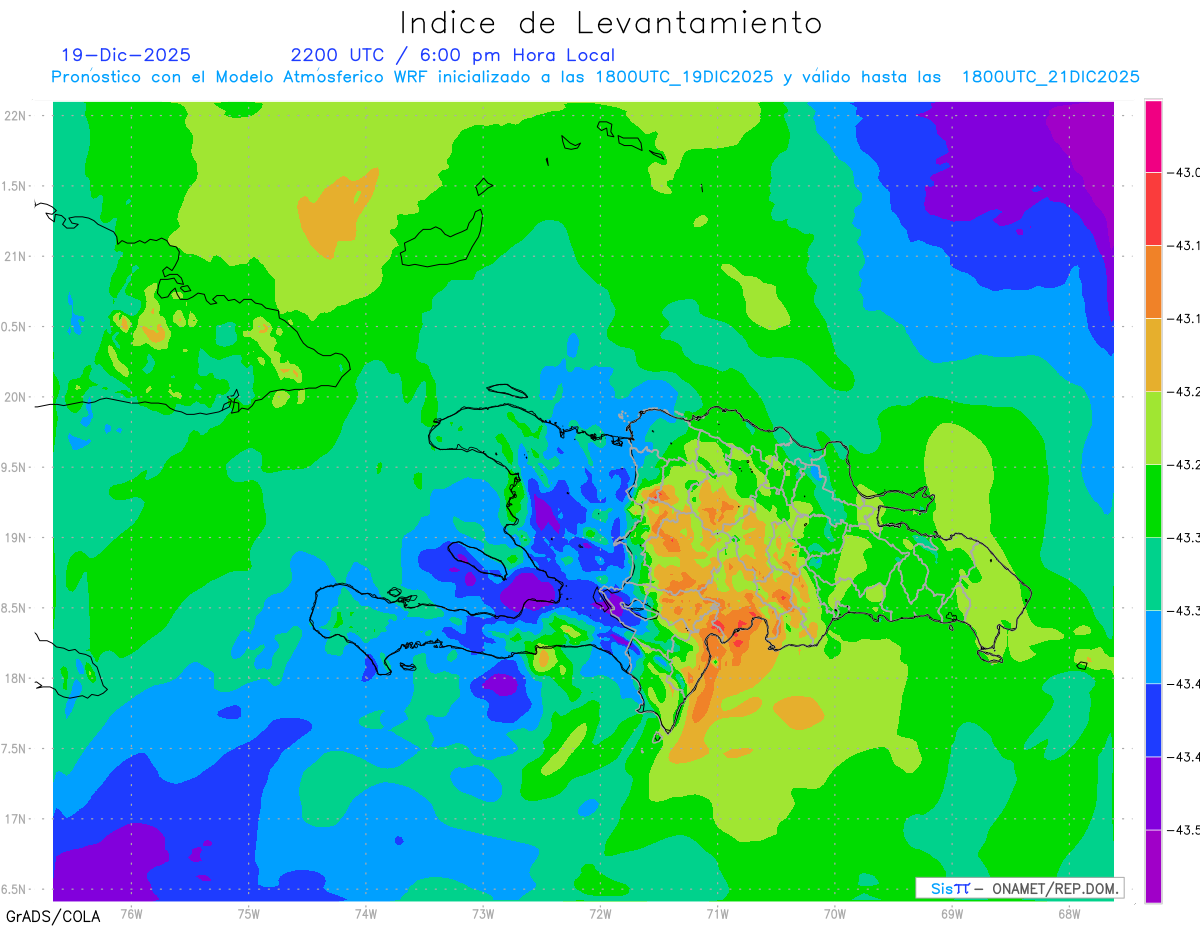Click the "19N" latitude label

tap(15, 537)
